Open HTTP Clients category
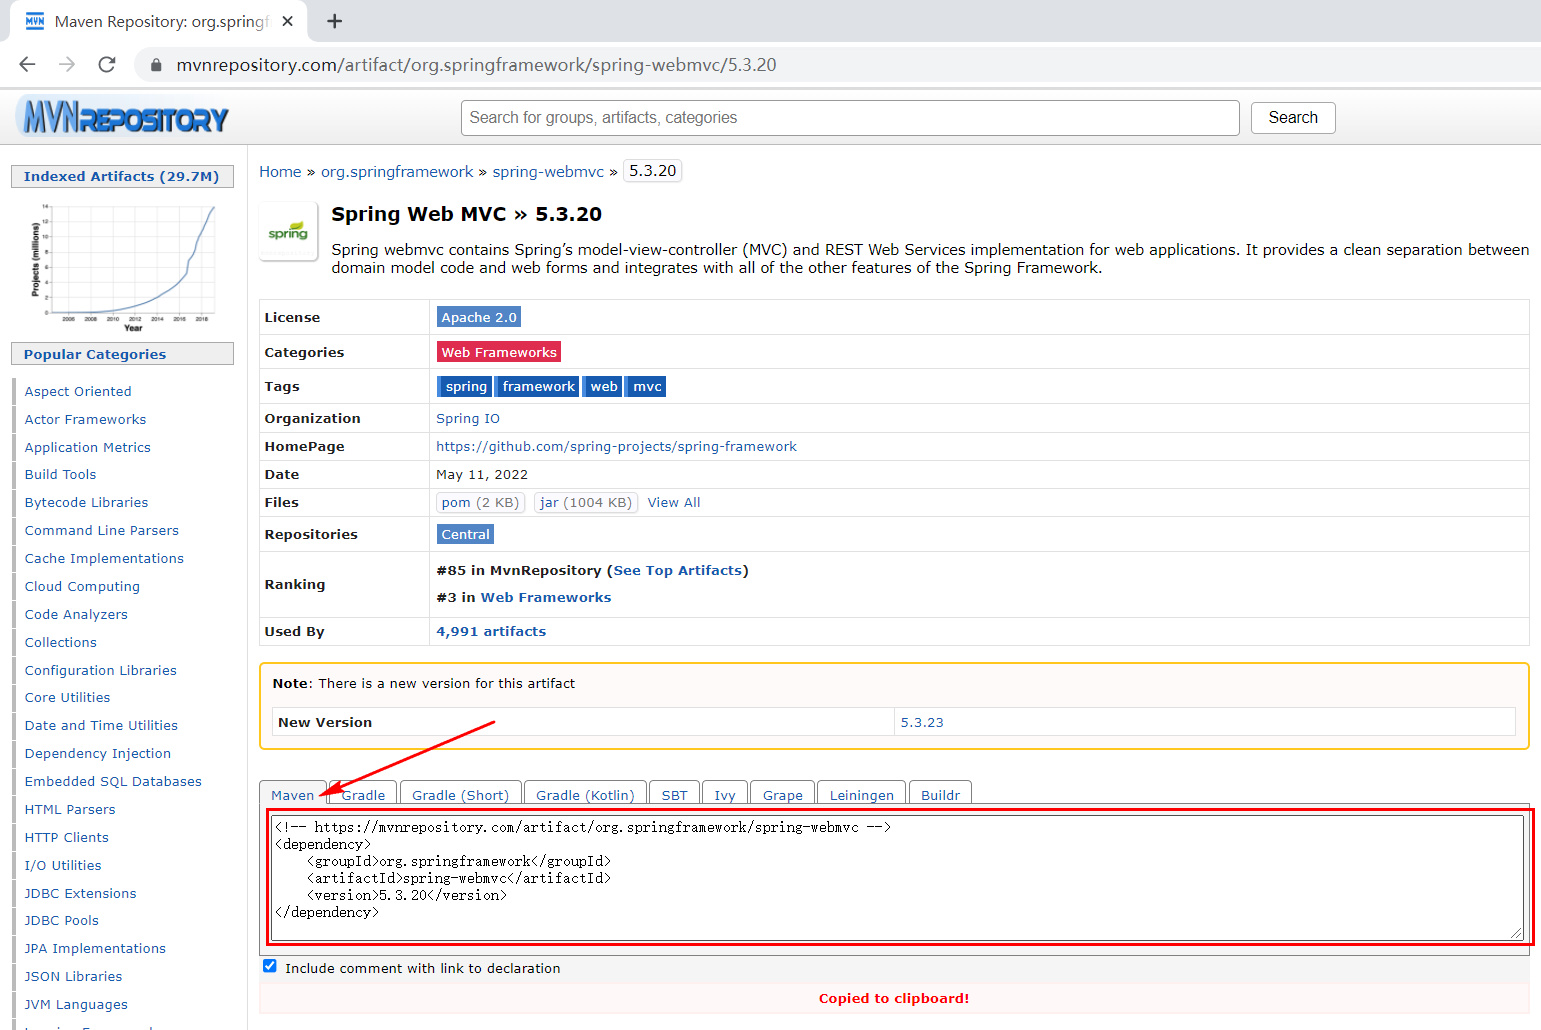The width and height of the screenshot is (1541, 1030). click(x=67, y=838)
